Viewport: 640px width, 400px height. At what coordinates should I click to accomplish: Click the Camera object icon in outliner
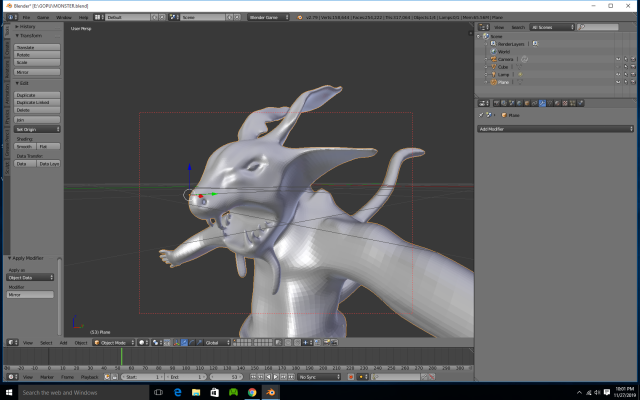pos(493,59)
